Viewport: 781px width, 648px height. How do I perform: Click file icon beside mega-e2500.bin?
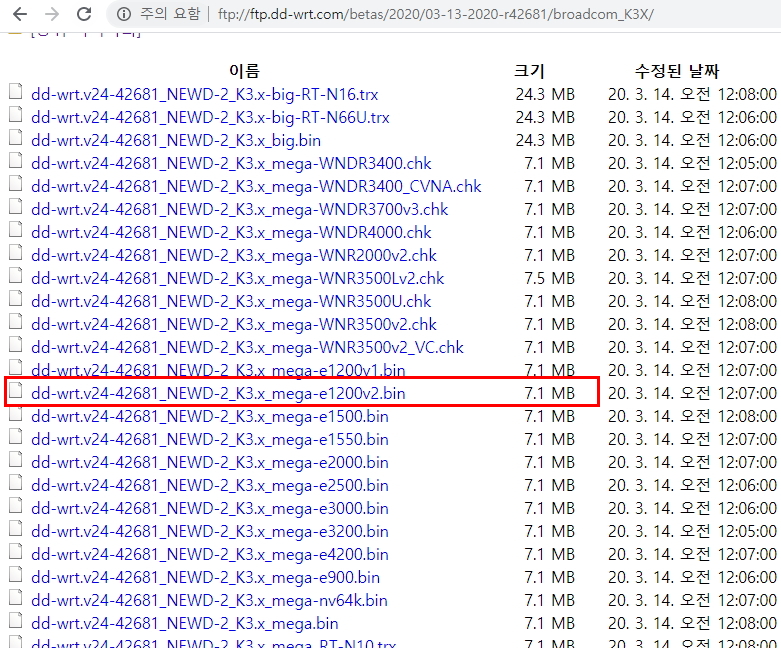click(15, 482)
